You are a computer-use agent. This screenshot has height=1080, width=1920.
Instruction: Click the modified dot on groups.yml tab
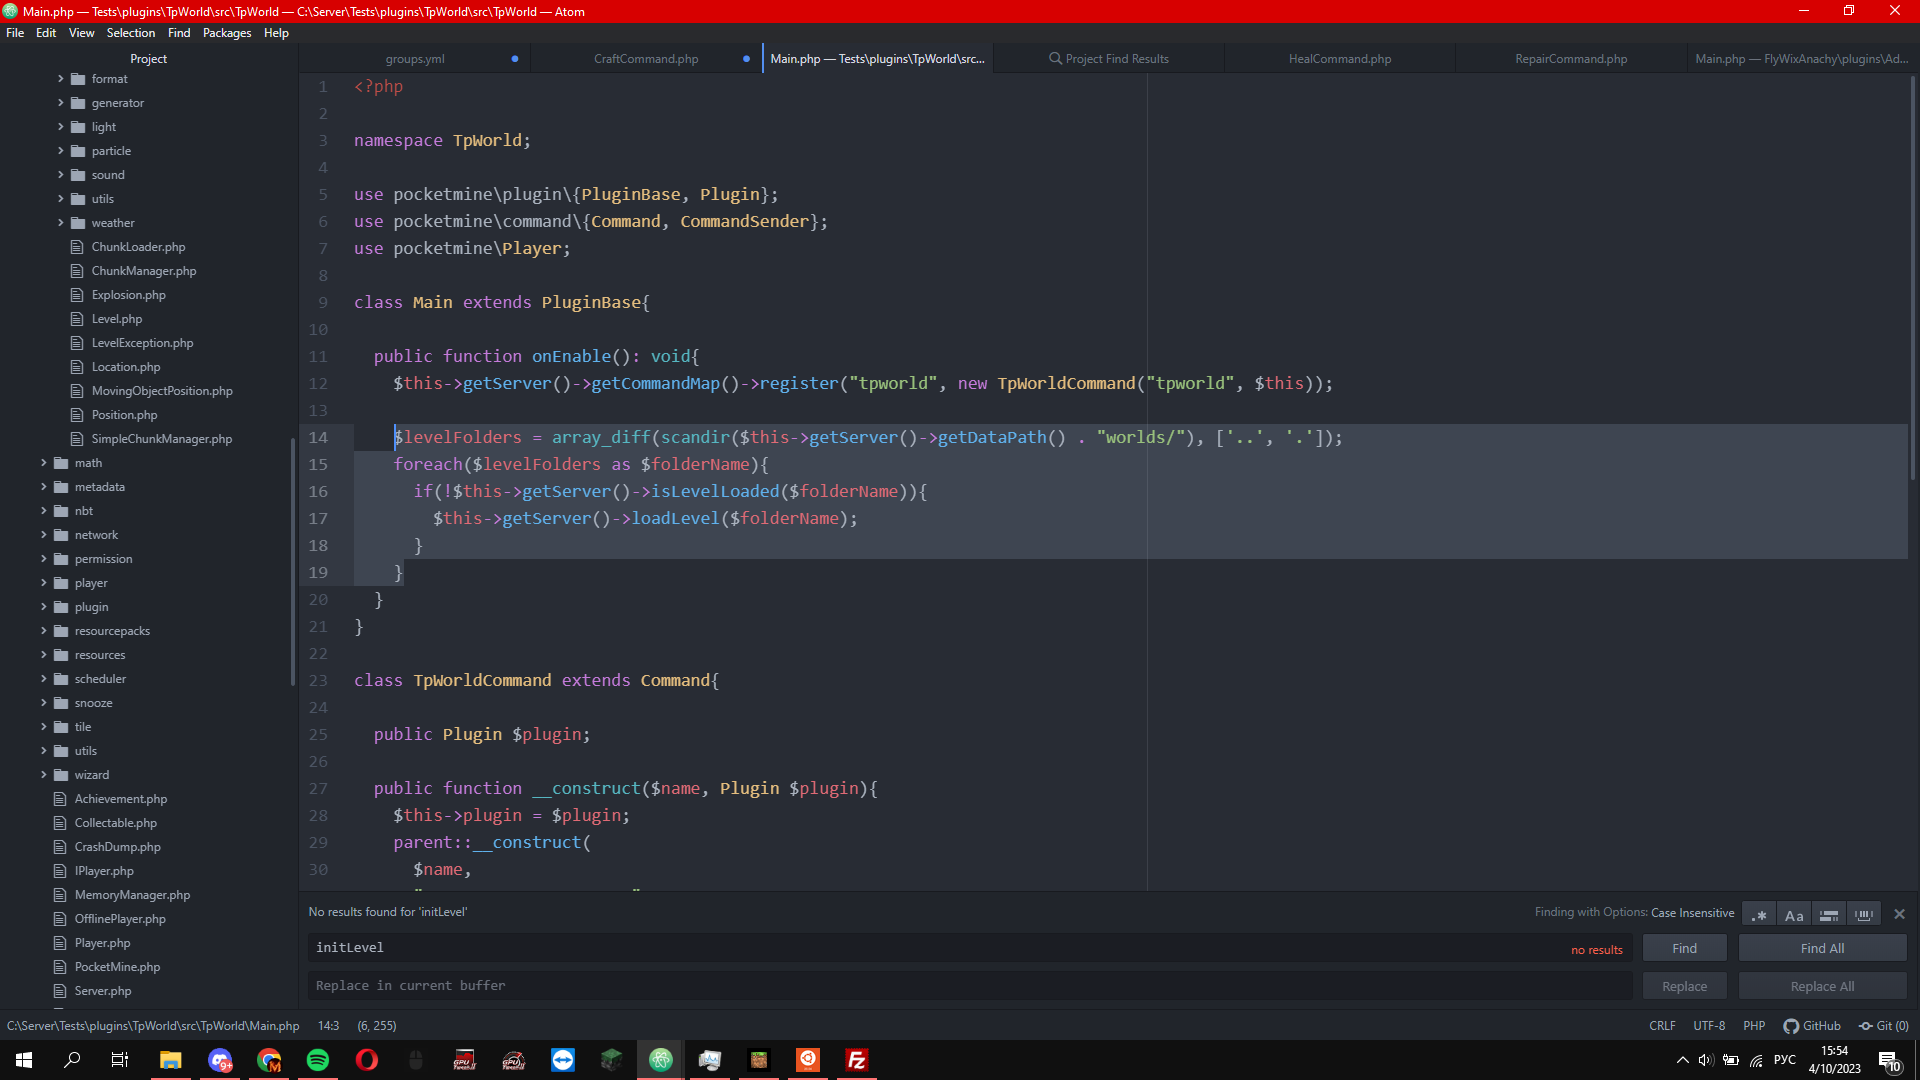pyautogui.click(x=515, y=59)
